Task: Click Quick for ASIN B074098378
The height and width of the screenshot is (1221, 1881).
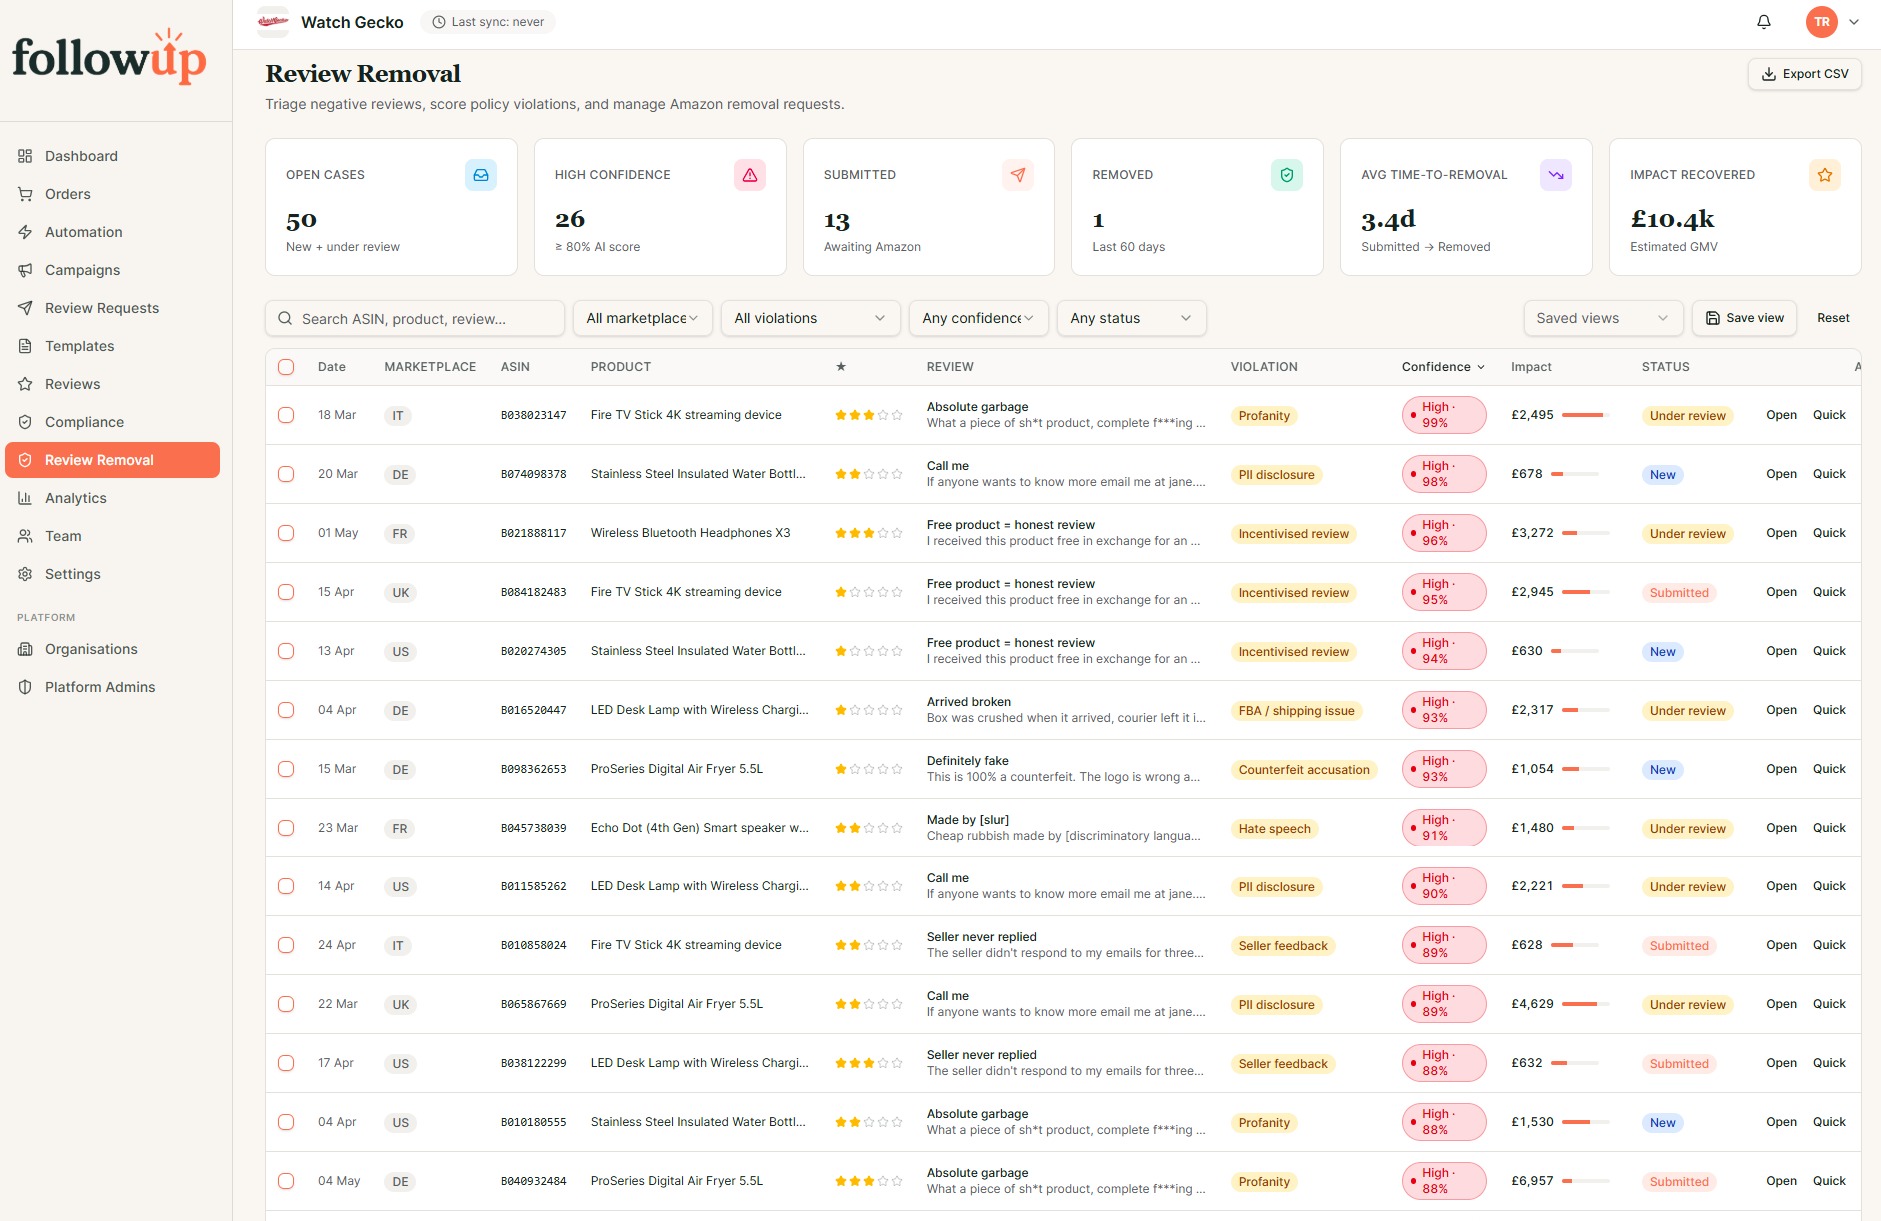Action: click(x=1829, y=474)
